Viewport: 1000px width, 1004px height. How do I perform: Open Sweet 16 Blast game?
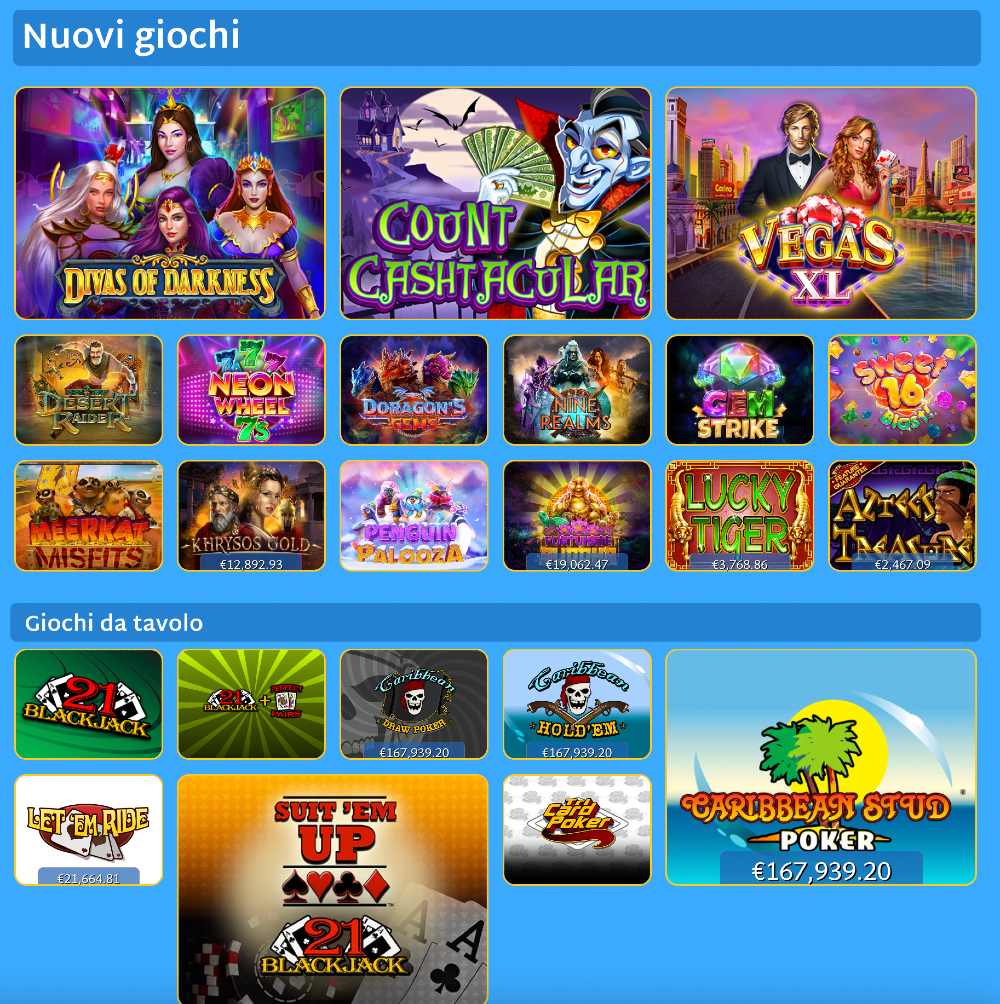coord(902,390)
